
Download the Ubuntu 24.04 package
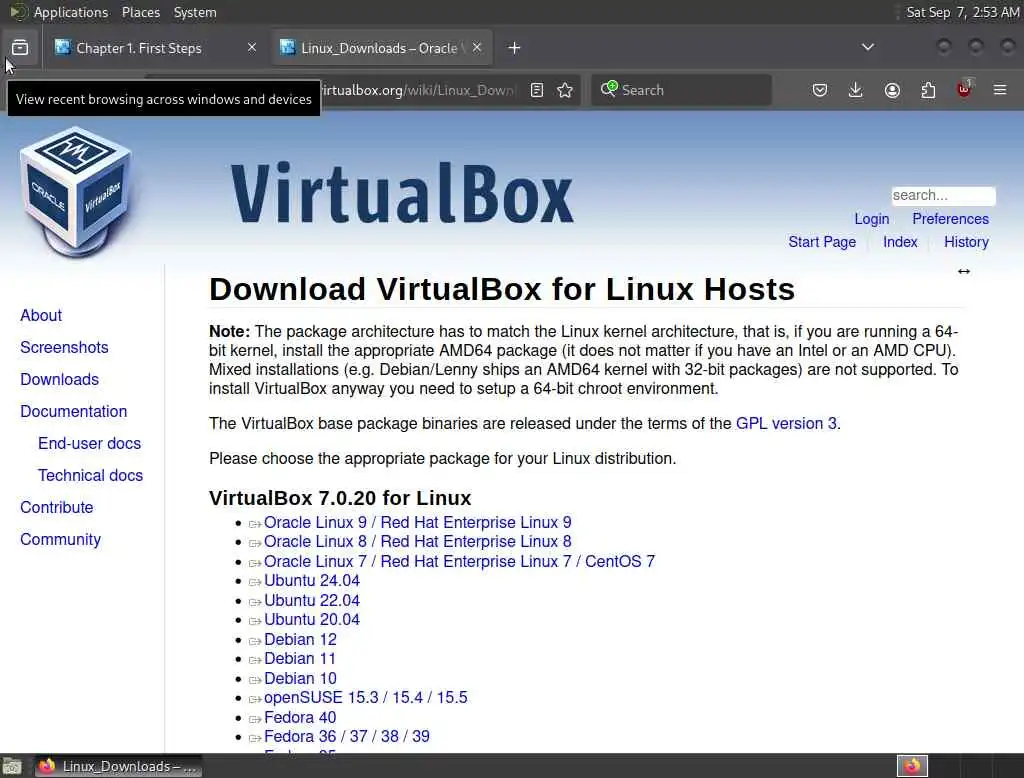312,580
